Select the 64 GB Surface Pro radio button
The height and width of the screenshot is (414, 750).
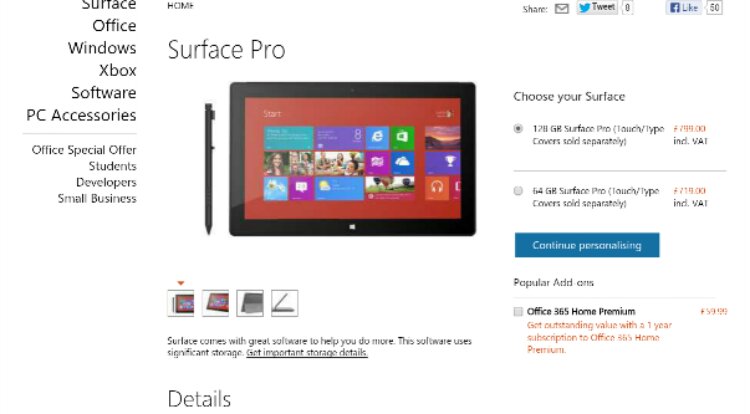(518, 191)
